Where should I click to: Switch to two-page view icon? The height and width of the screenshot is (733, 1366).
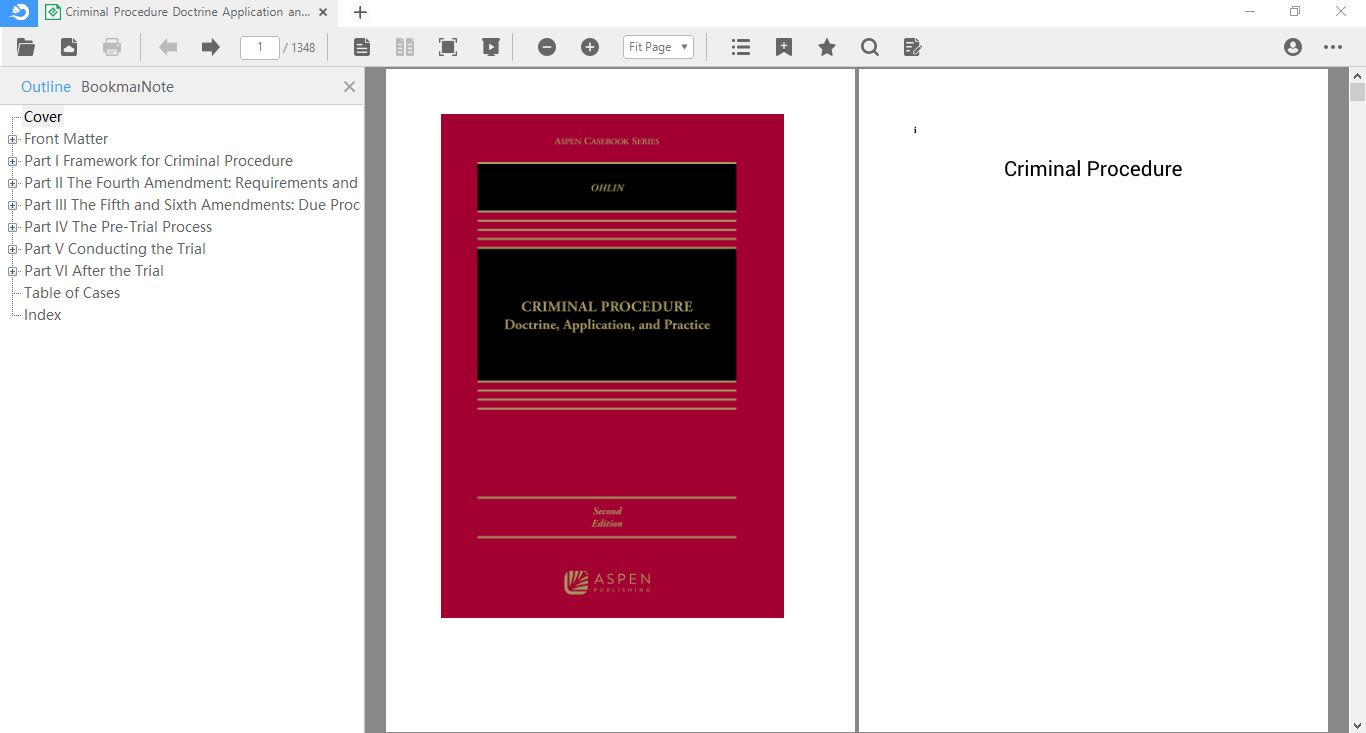click(405, 47)
